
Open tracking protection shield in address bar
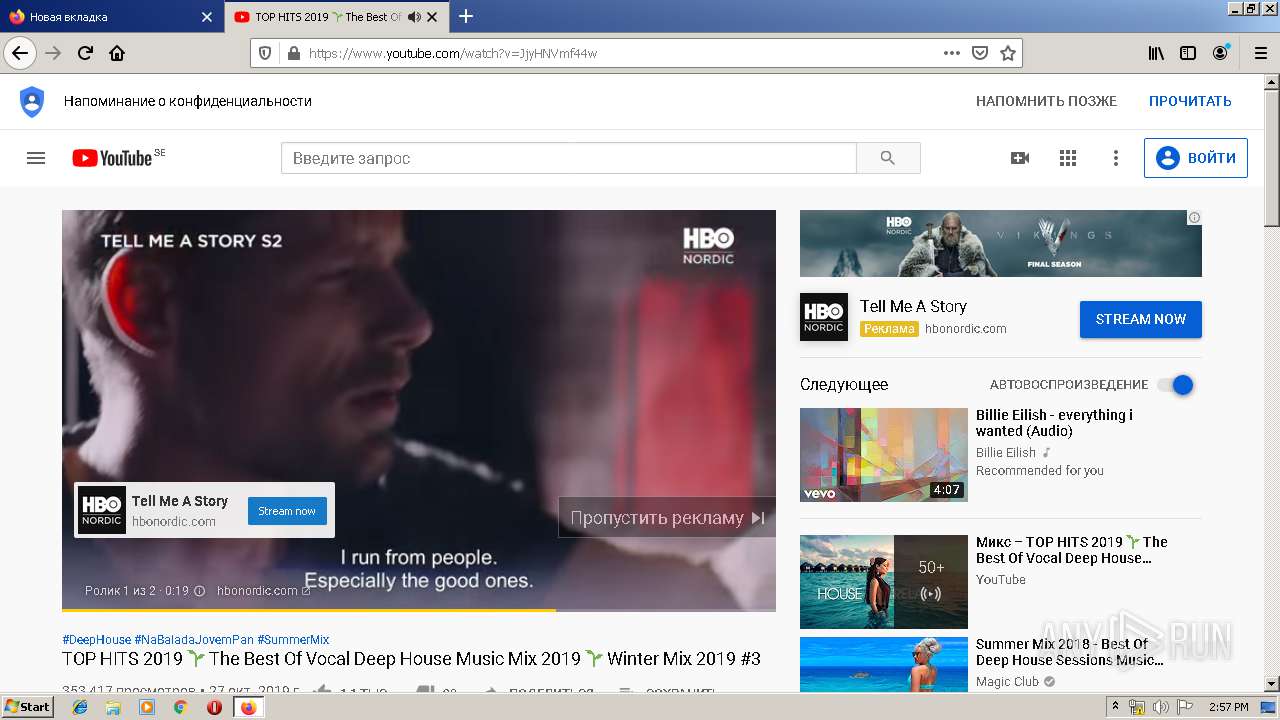pyautogui.click(x=265, y=53)
